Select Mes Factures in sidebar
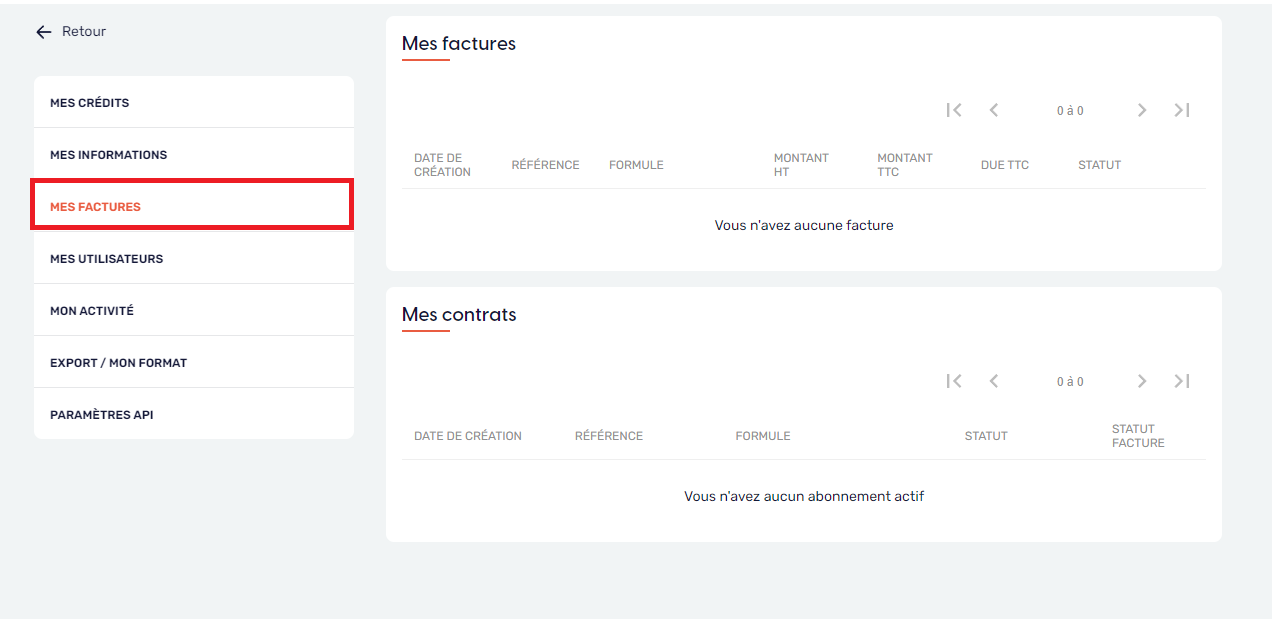This screenshot has height=619, width=1272. click(x=96, y=207)
